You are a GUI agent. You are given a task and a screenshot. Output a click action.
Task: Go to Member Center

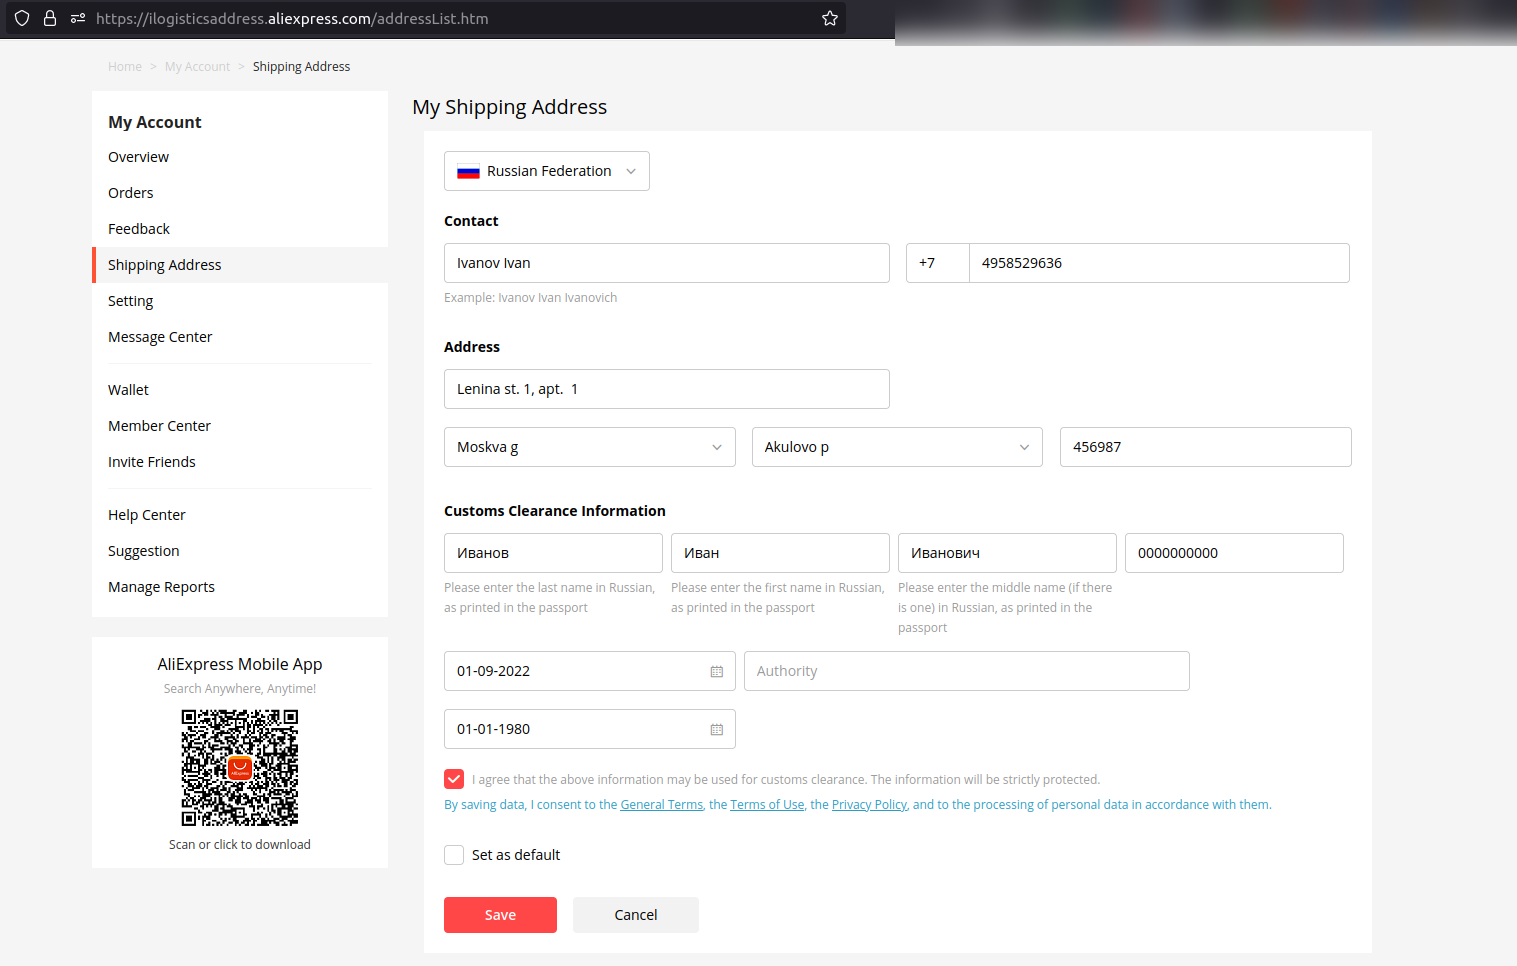coord(159,426)
